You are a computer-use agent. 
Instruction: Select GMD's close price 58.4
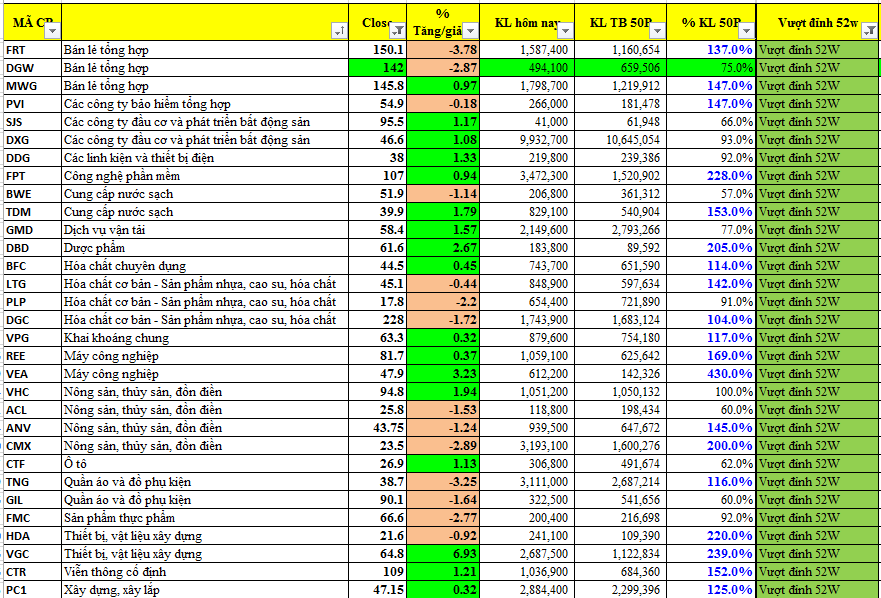(378, 230)
